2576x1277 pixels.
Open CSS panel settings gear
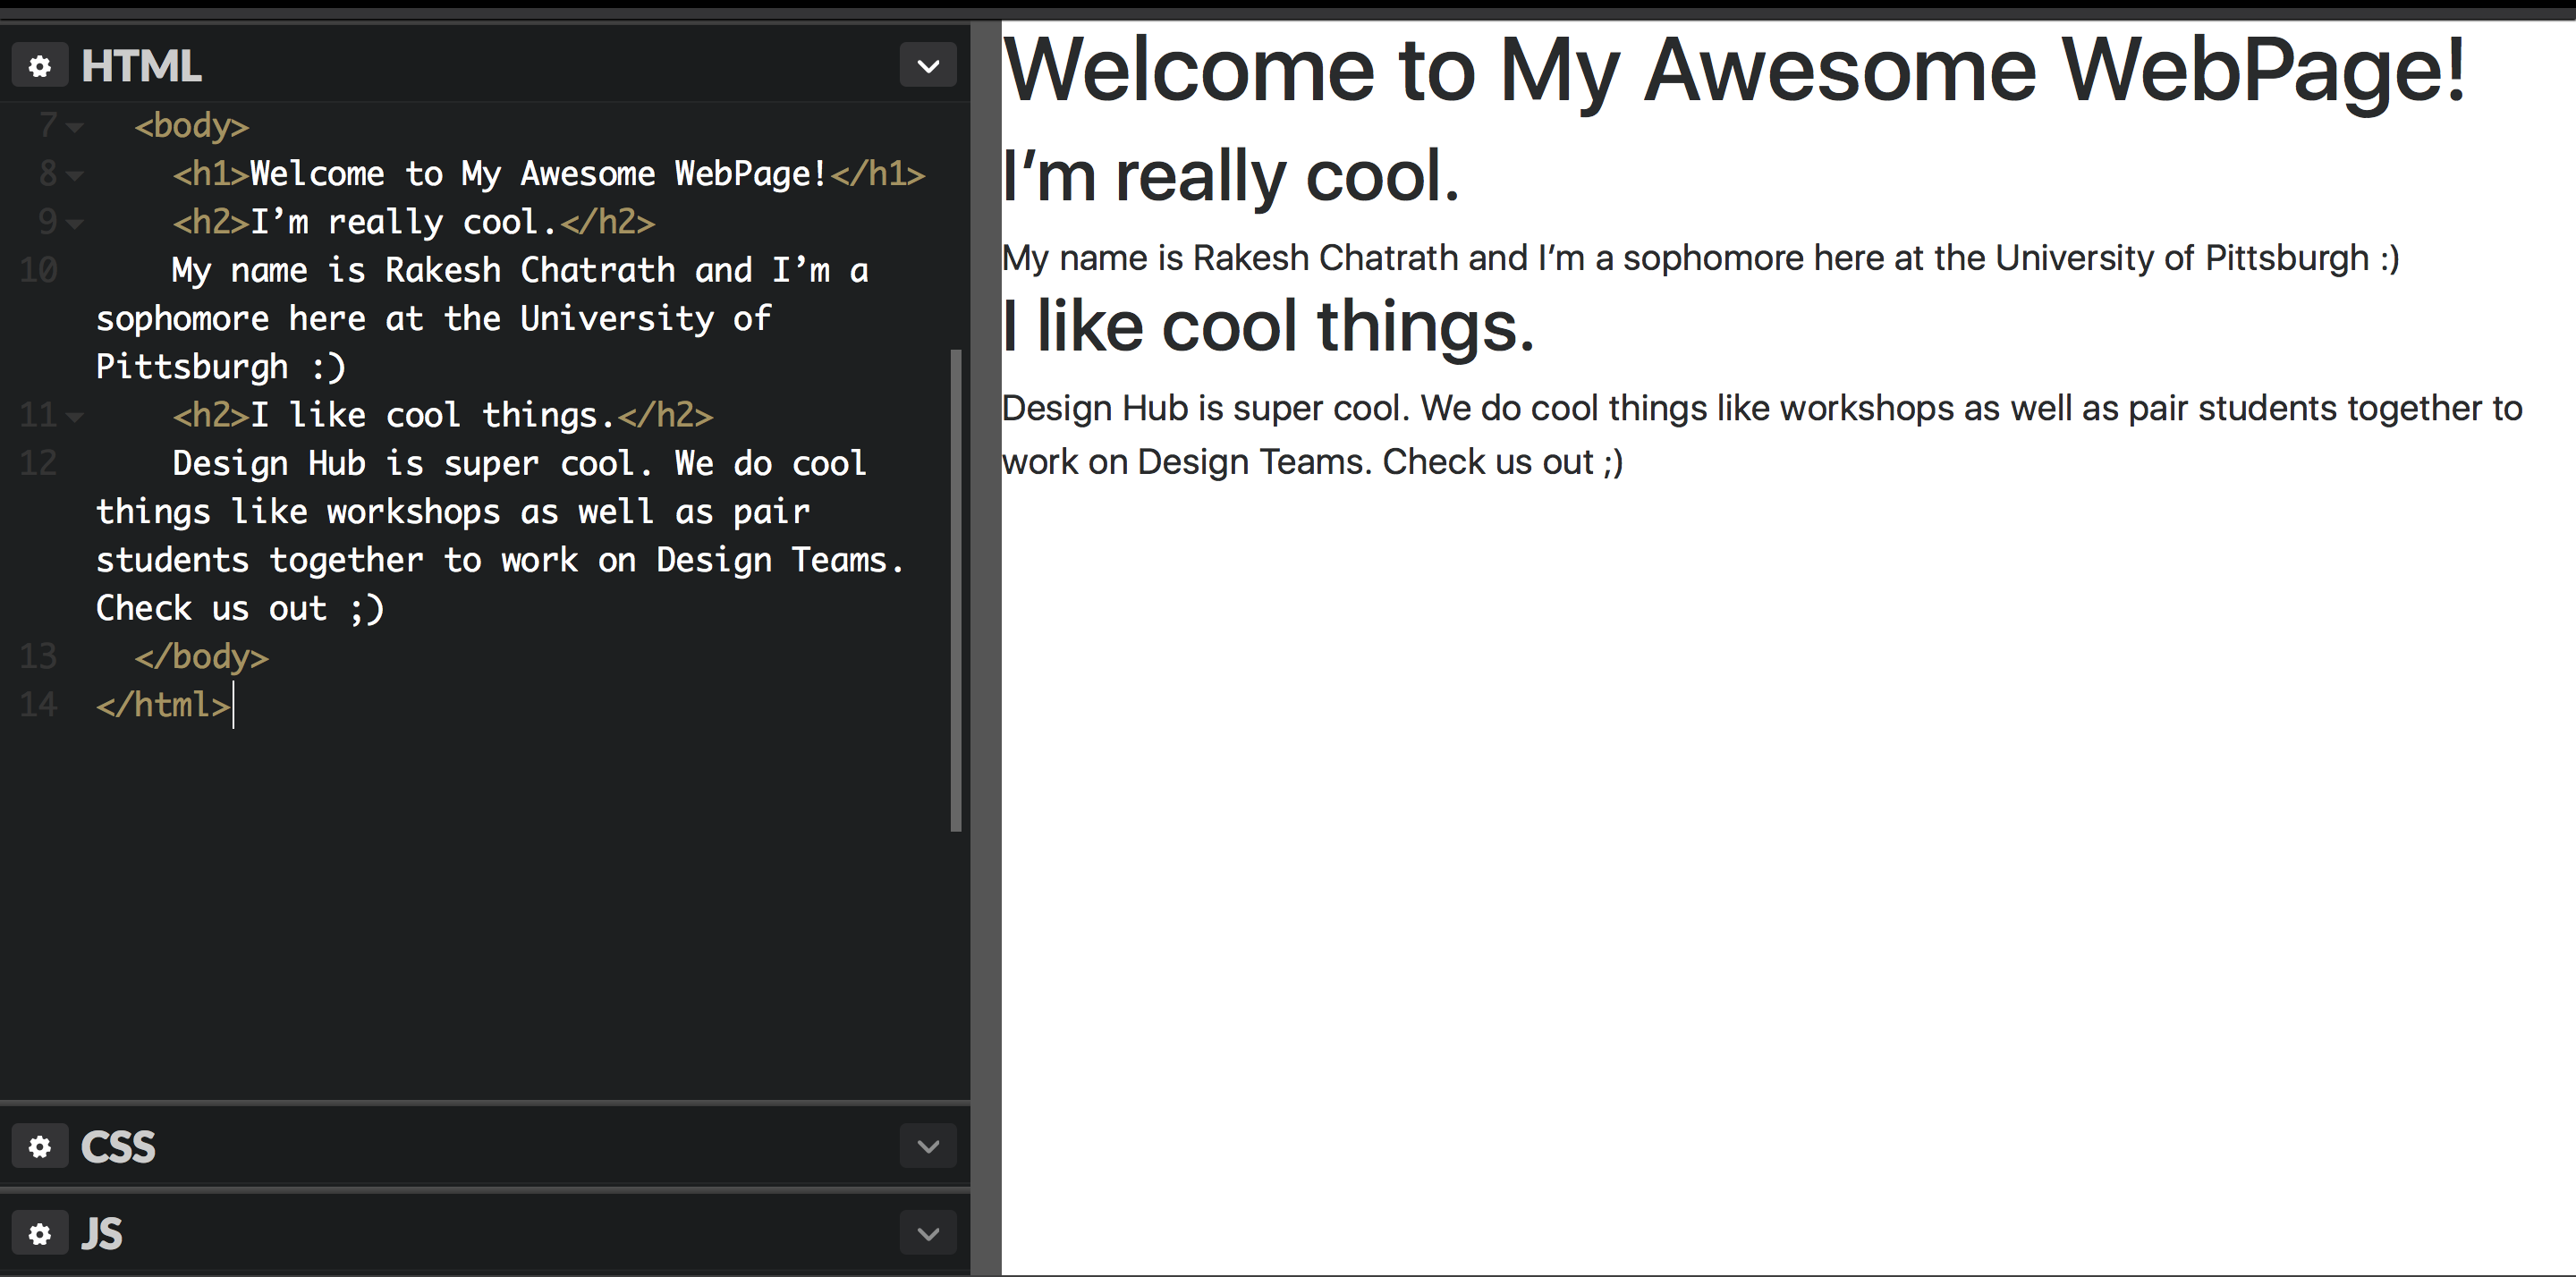pos(40,1146)
